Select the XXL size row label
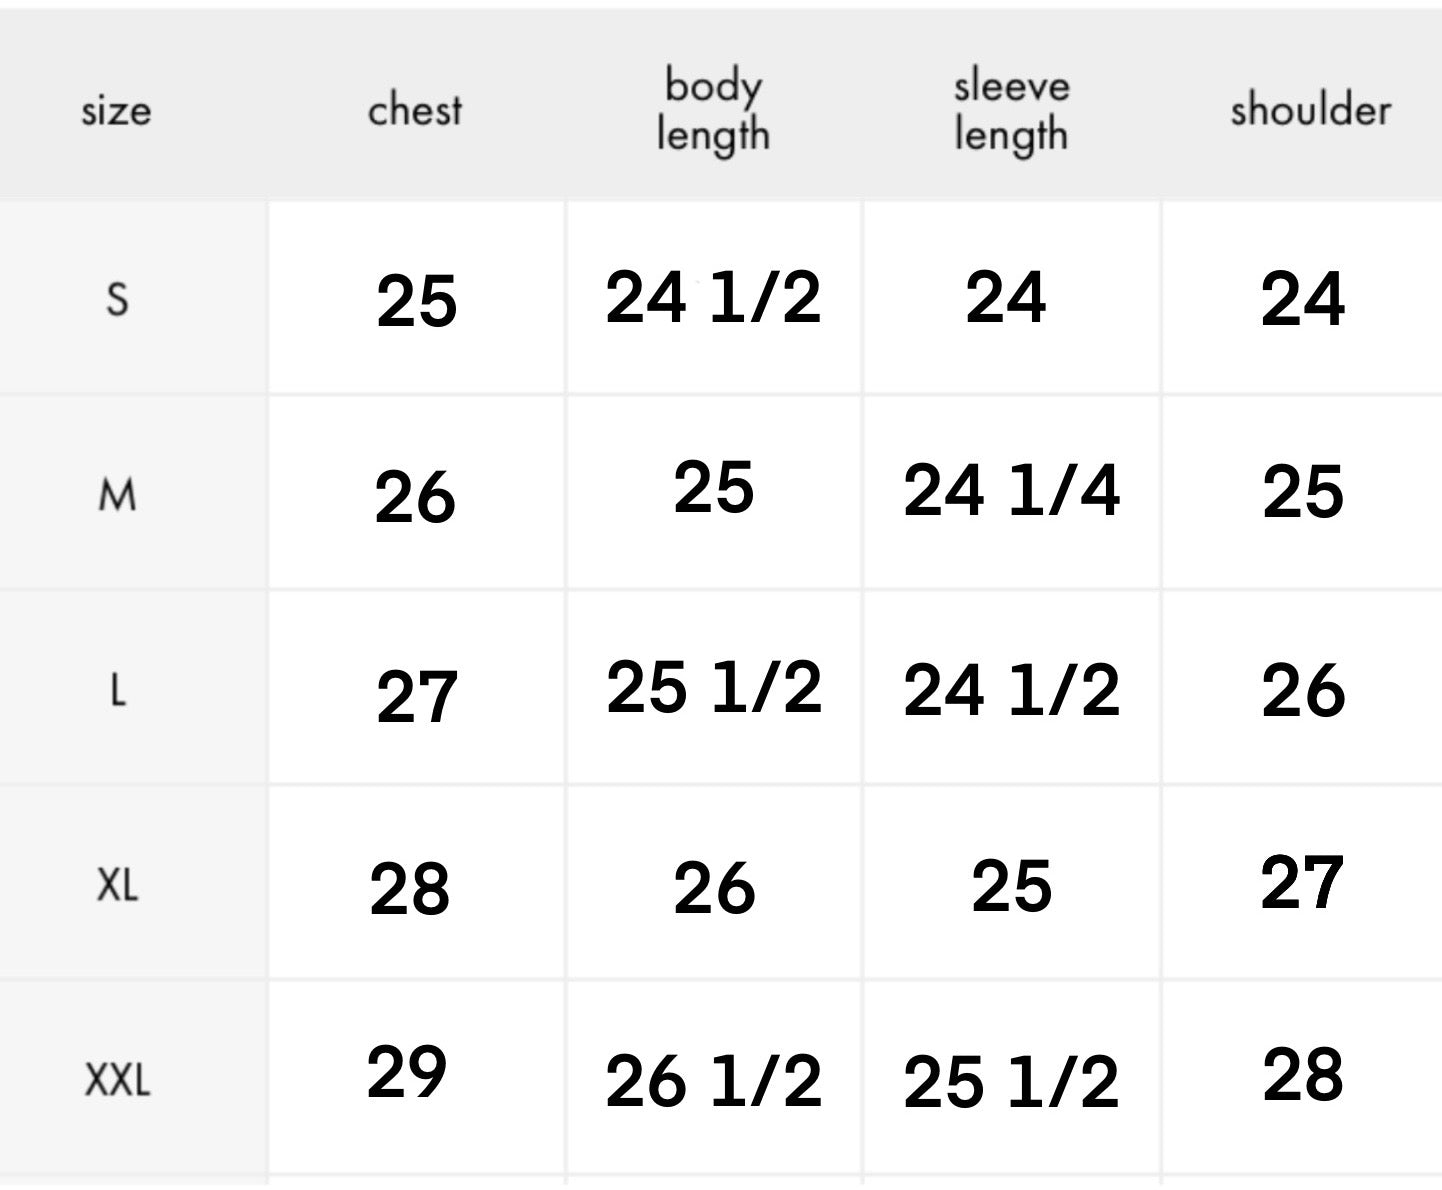The width and height of the screenshot is (1442, 1190). pyautogui.click(x=117, y=1080)
